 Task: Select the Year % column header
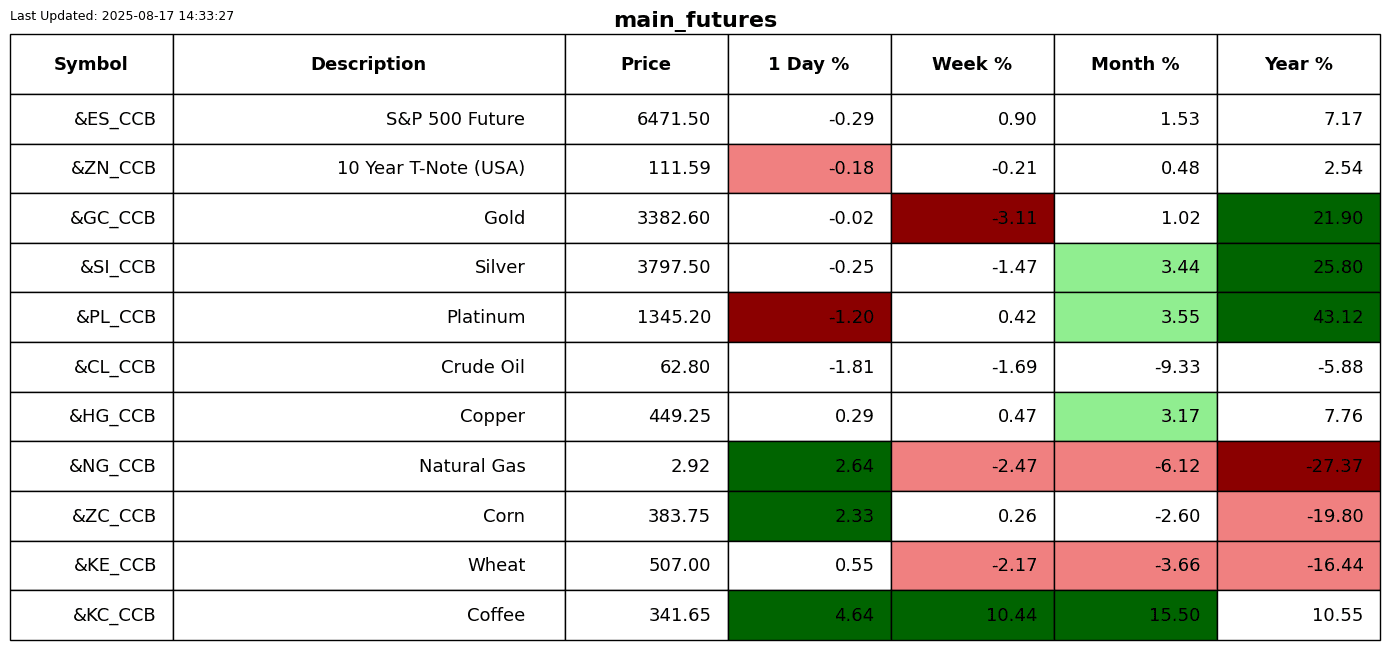[x=1298, y=65]
